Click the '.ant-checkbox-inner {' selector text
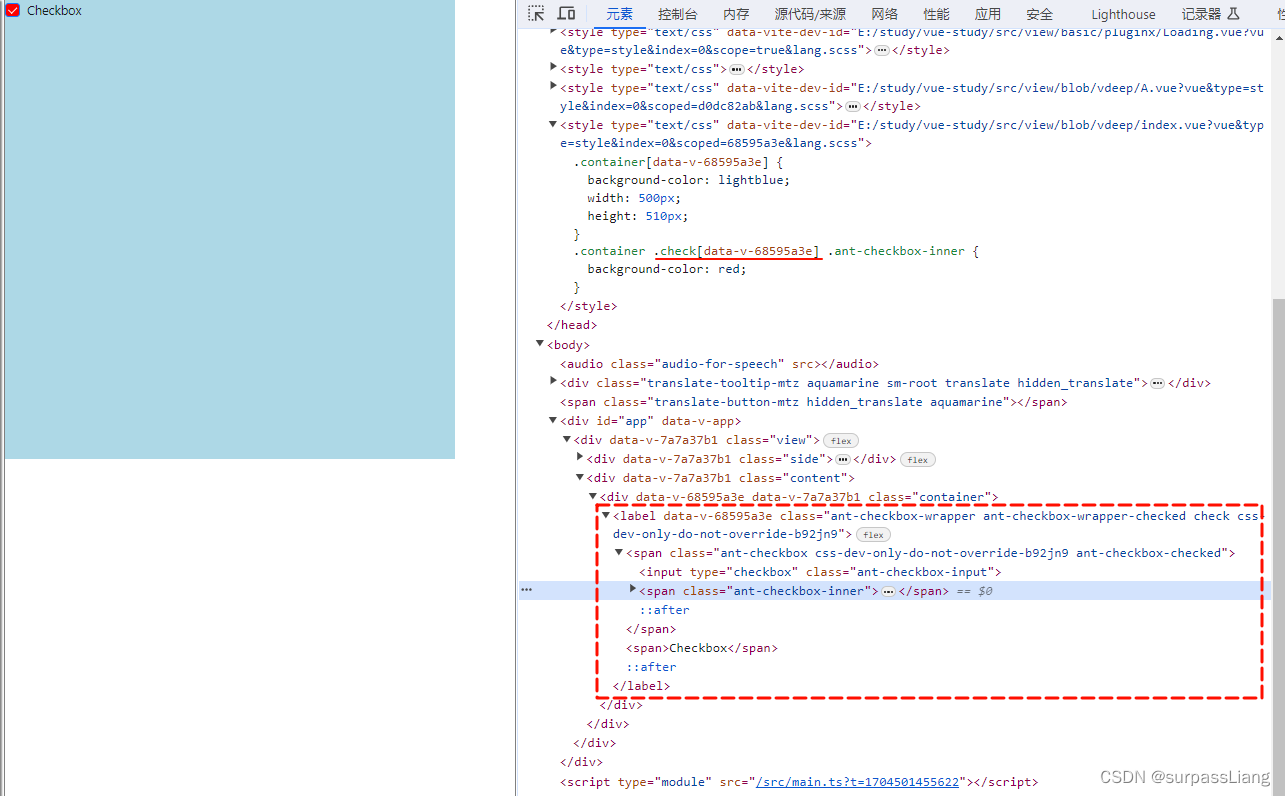The width and height of the screenshot is (1285, 796). pyautogui.click(x=903, y=251)
